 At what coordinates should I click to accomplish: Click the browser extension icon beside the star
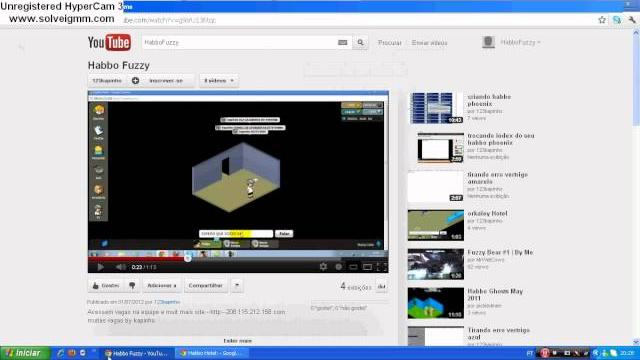(617, 20)
